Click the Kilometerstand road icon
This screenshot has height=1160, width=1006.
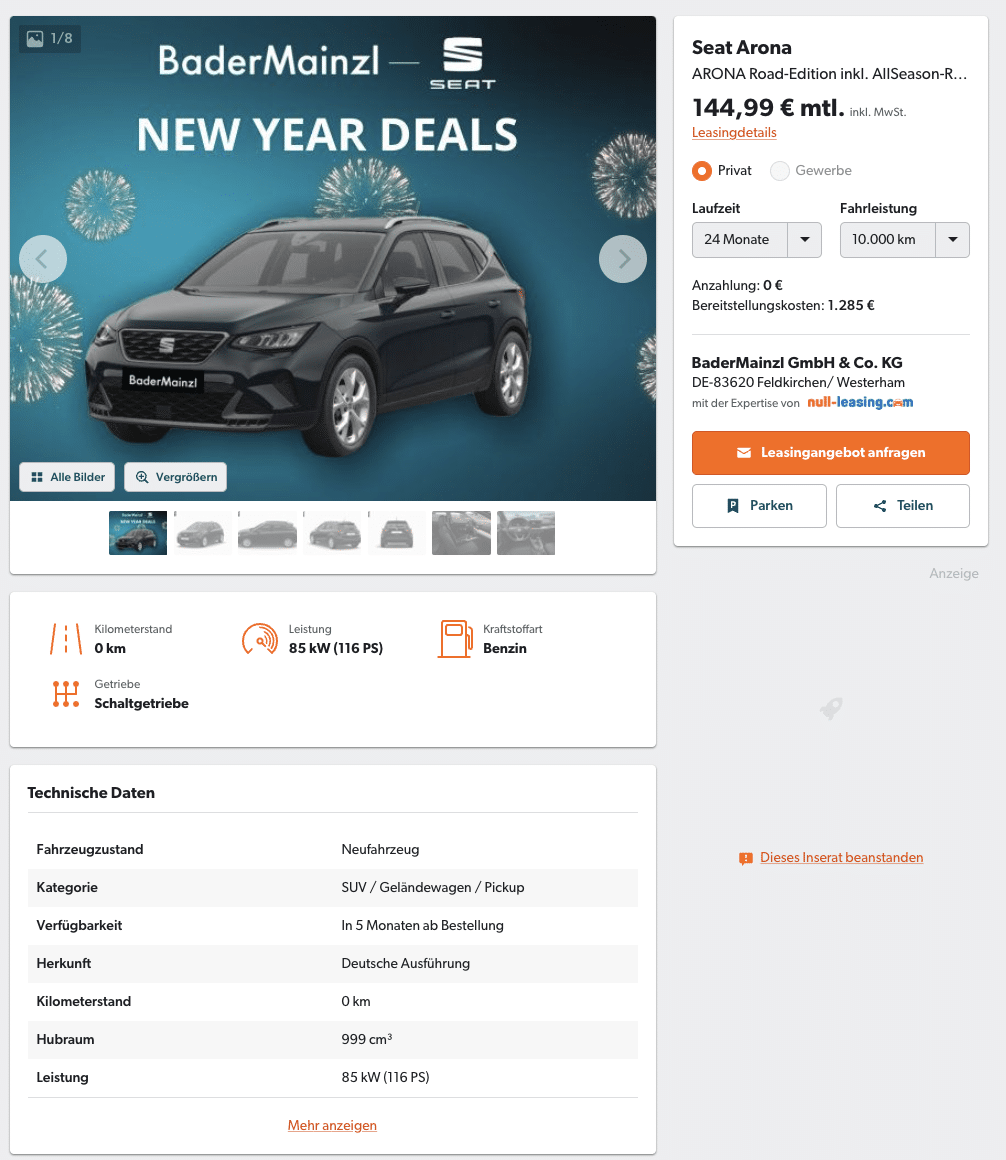click(66, 638)
